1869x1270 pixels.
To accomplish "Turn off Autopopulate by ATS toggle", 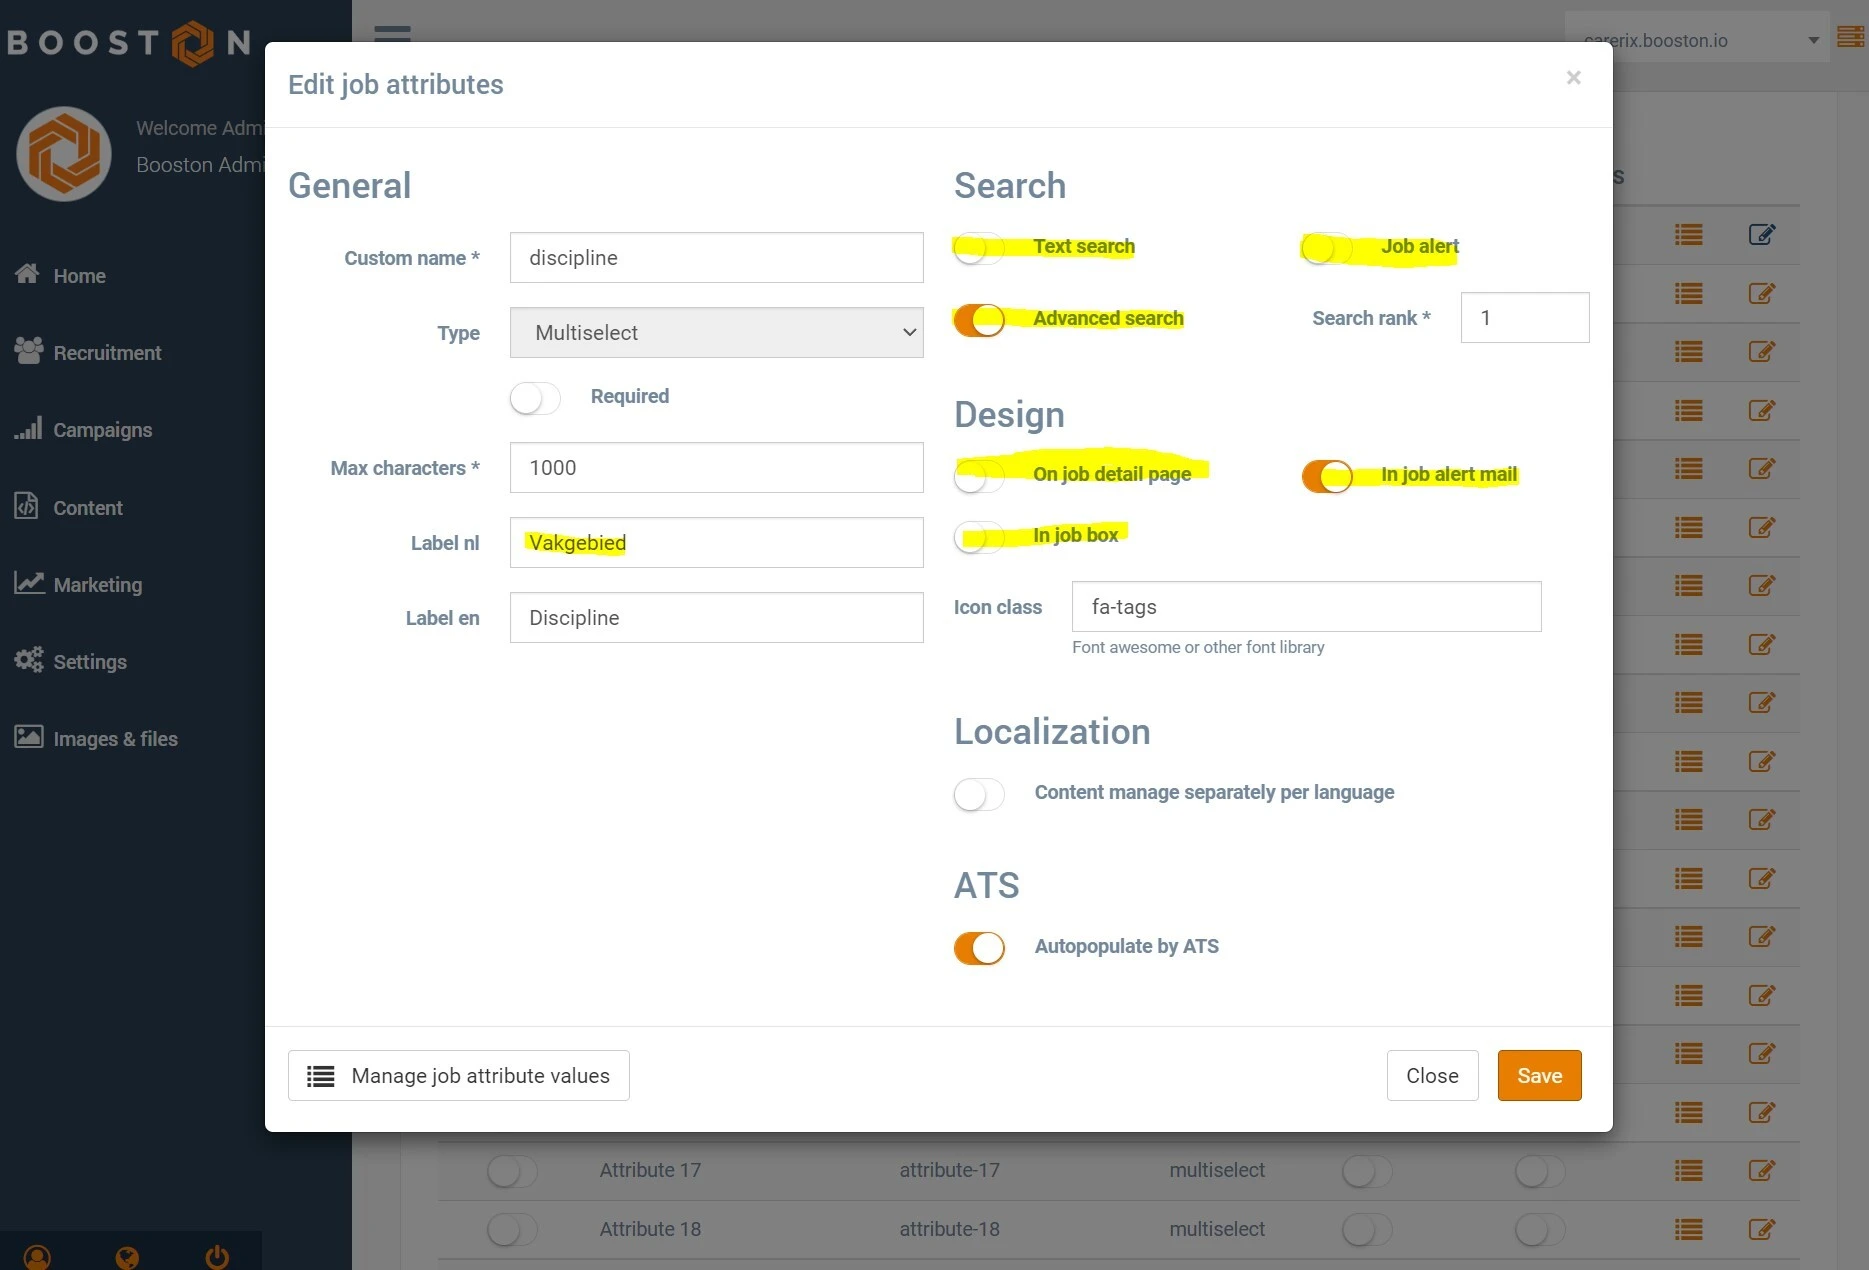I will [x=978, y=948].
